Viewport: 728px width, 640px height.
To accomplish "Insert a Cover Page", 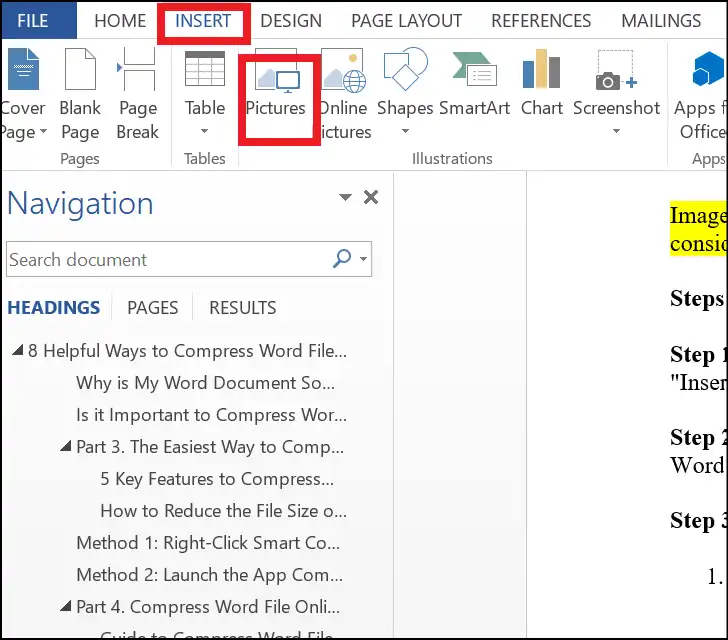I will point(23,94).
